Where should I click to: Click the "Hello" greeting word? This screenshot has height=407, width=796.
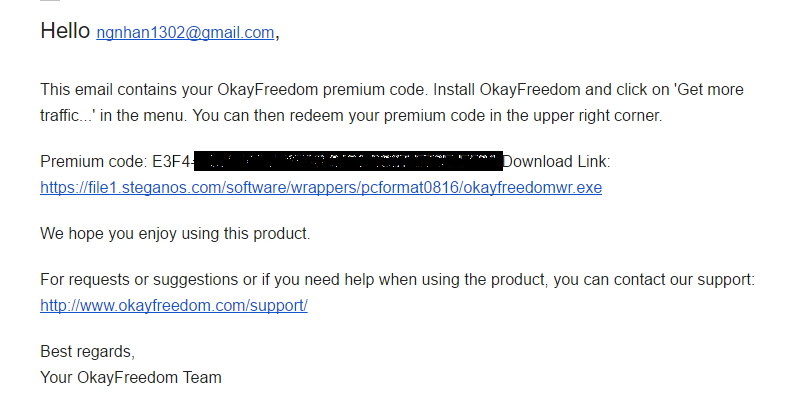65,32
